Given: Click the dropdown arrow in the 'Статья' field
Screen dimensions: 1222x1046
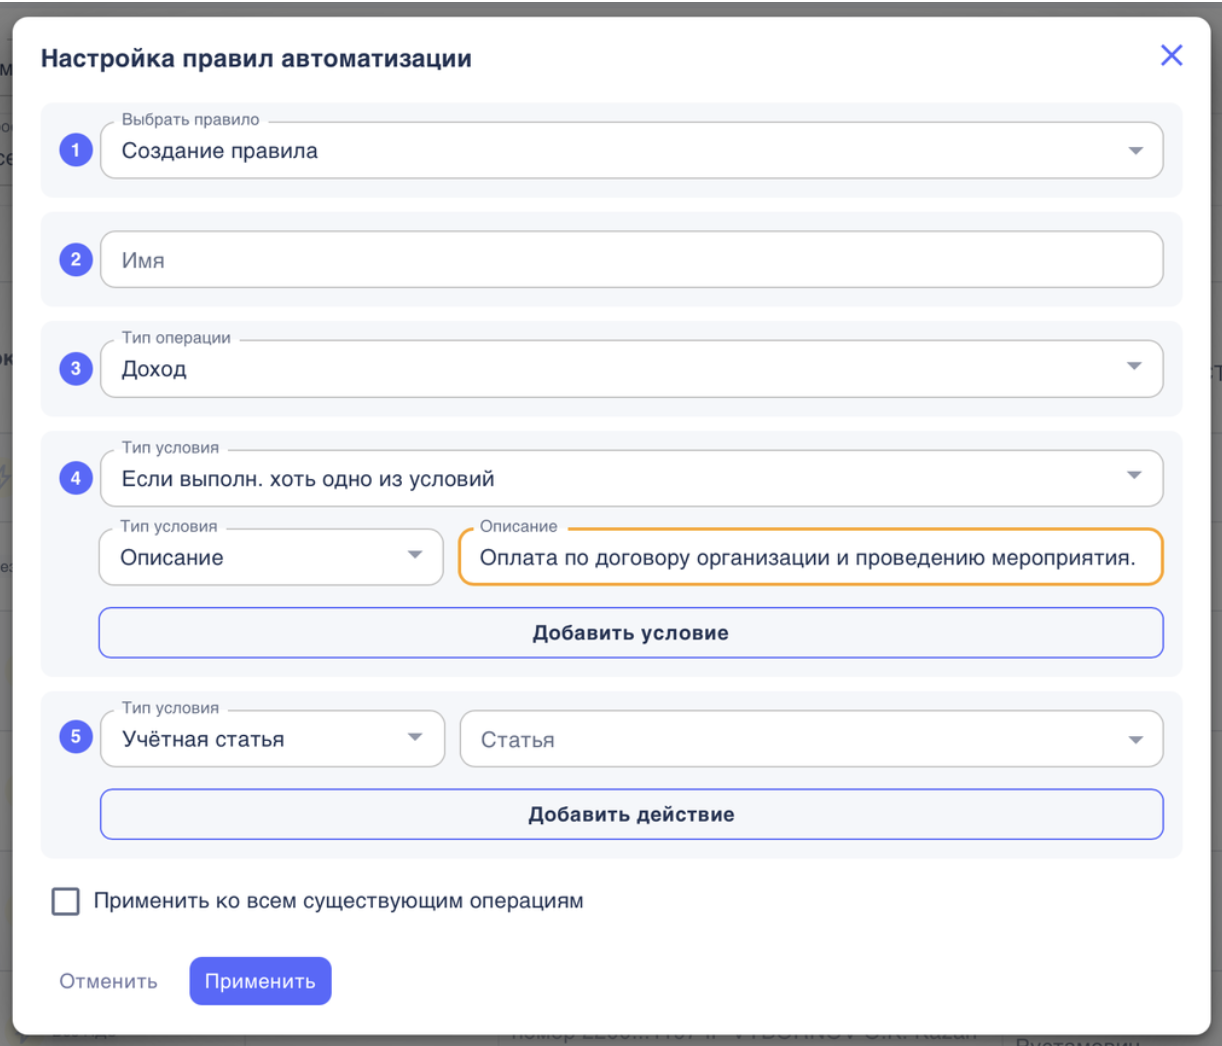Looking at the screenshot, I should pyautogui.click(x=1139, y=738).
